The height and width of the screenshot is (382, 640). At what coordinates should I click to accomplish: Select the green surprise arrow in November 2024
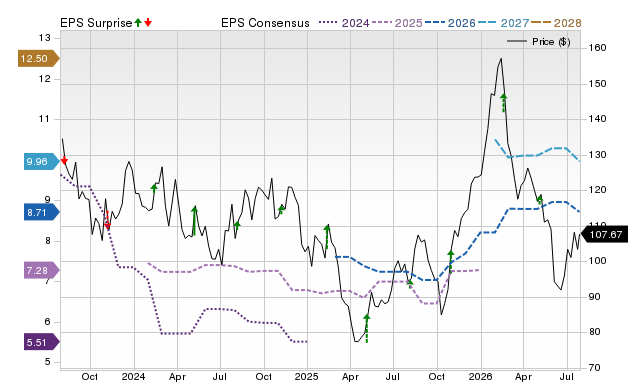click(281, 210)
